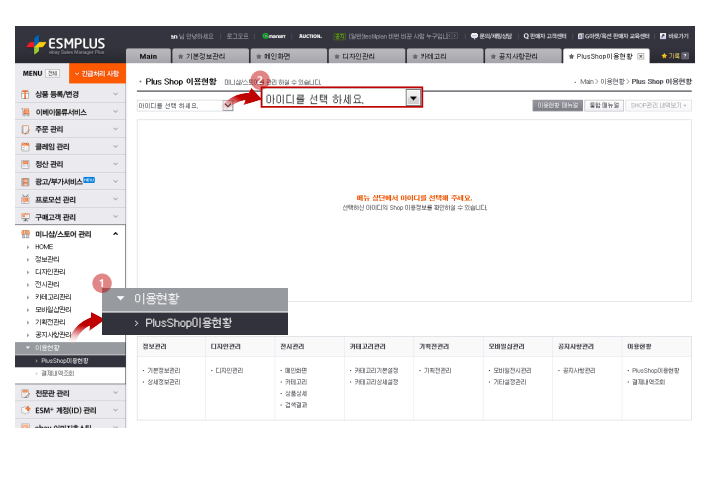
Task: Click the 미니샵/스토어 관리 shop icon
Action: pyautogui.click(x=26, y=234)
